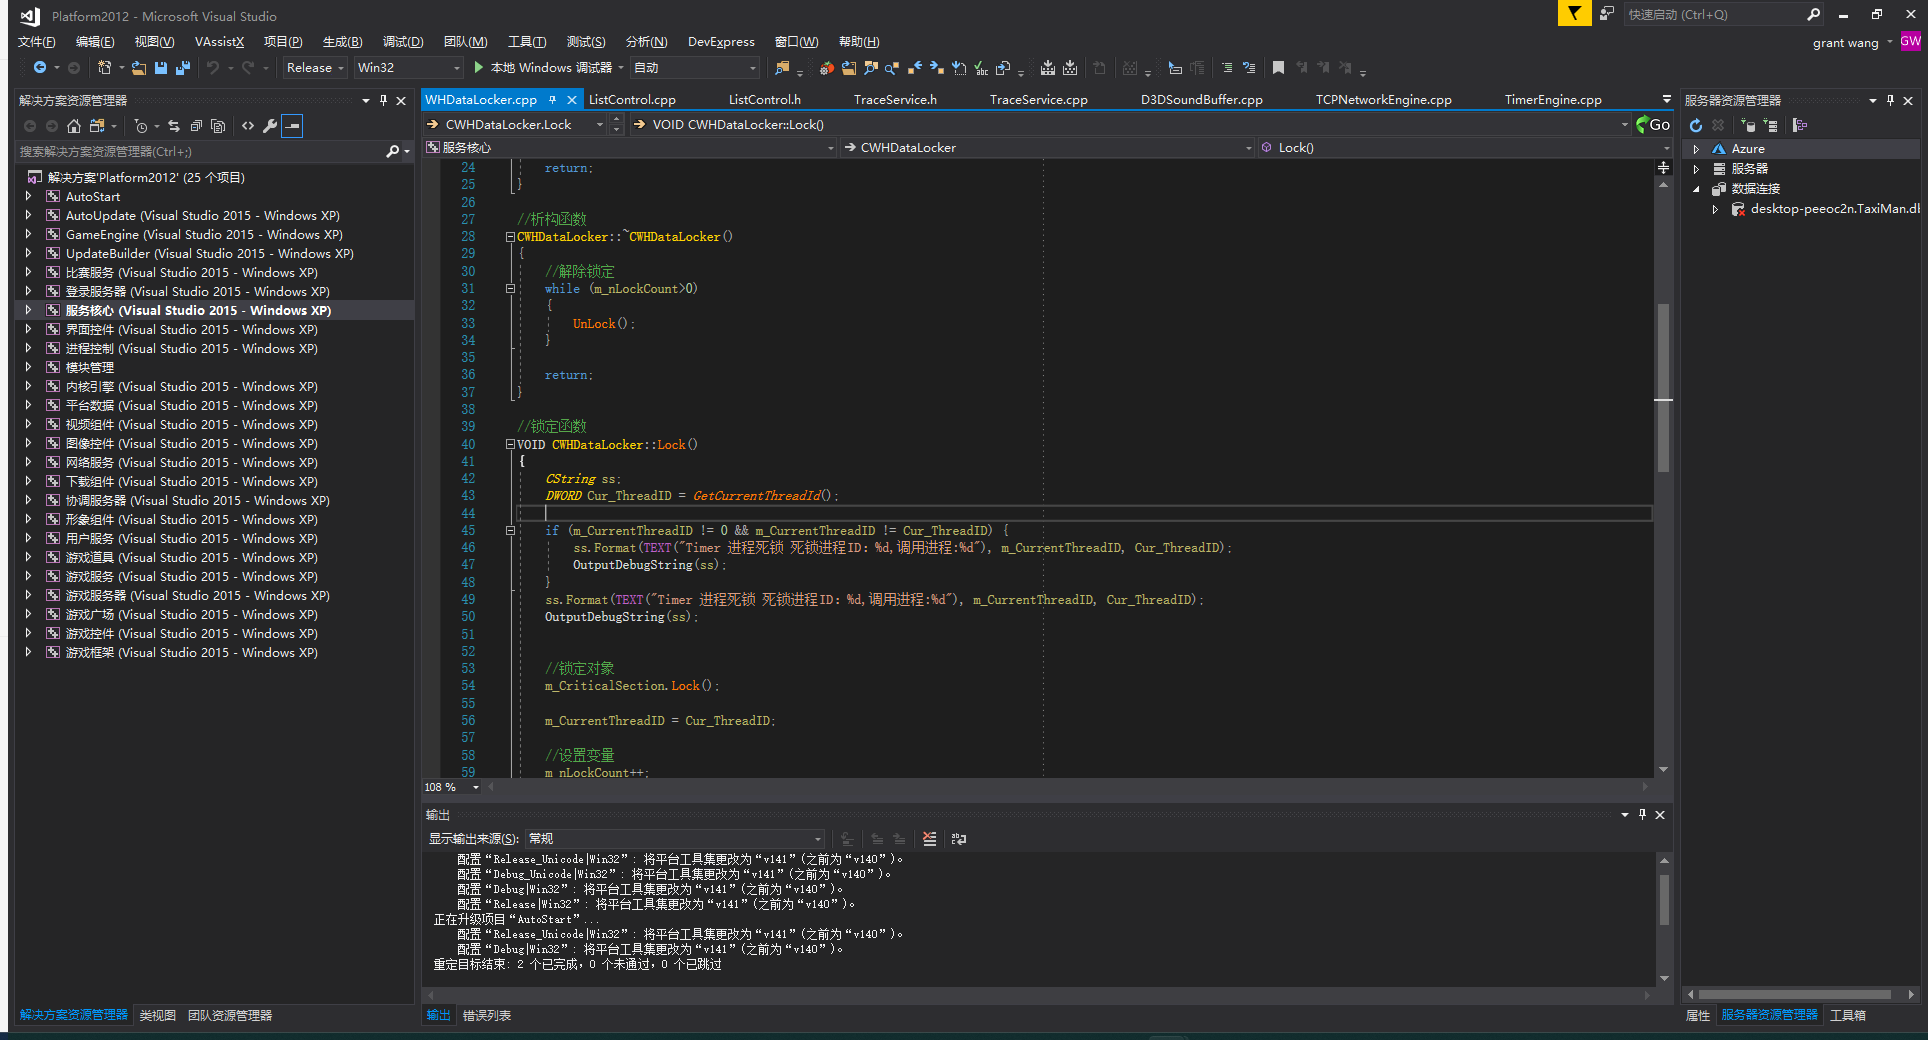Open the Win32 platform dropdown
Image resolution: width=1928 pixels, height=1040 pixels.
click(409, 68)
